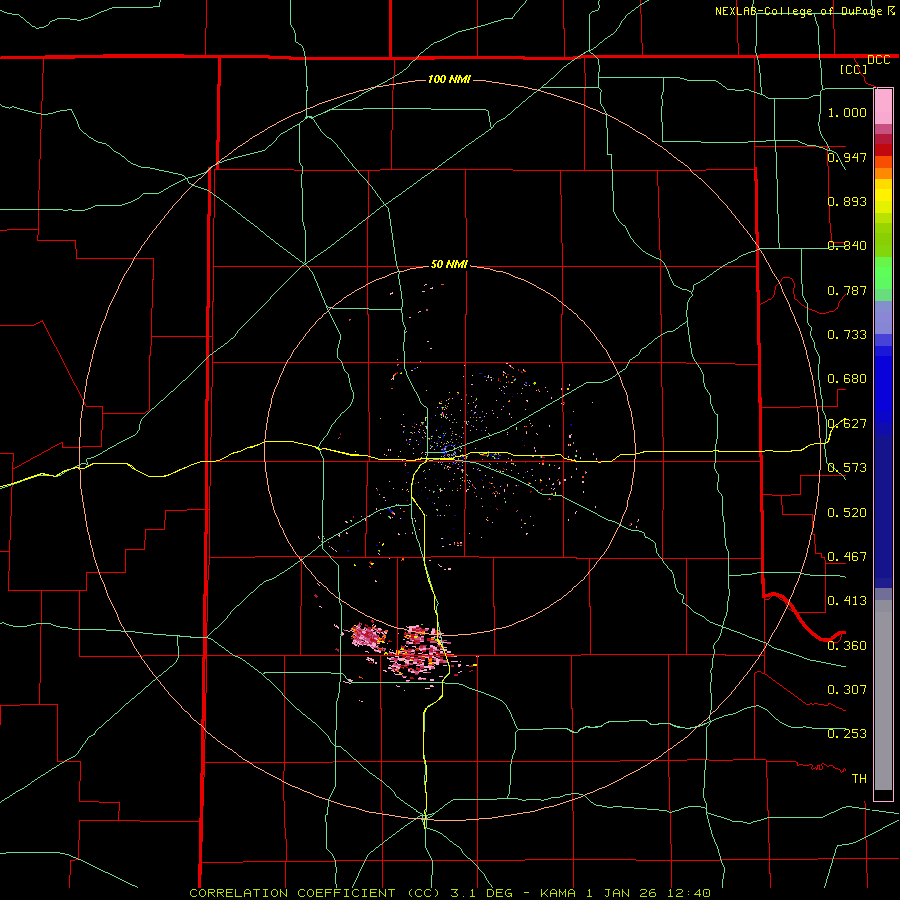The width and height of the screenshot is (900, 900).
Task: Select the 0.467 scale value
Action: click(x=847, y=557)
